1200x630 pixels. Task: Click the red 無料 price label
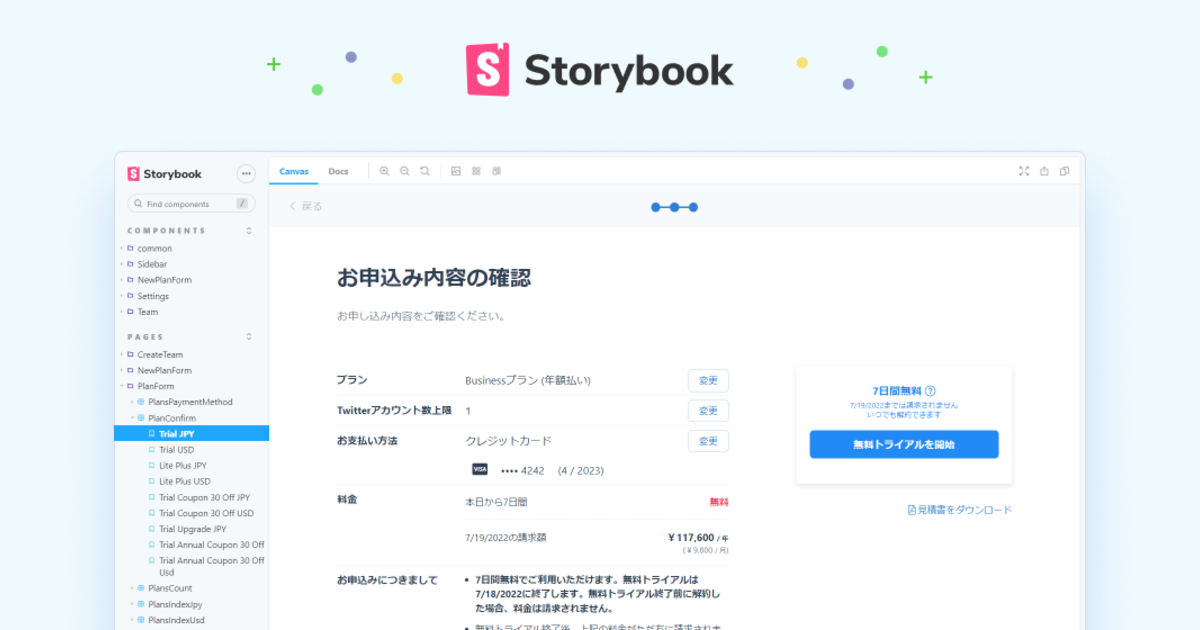pyautogui.click(x=719, y=502)
